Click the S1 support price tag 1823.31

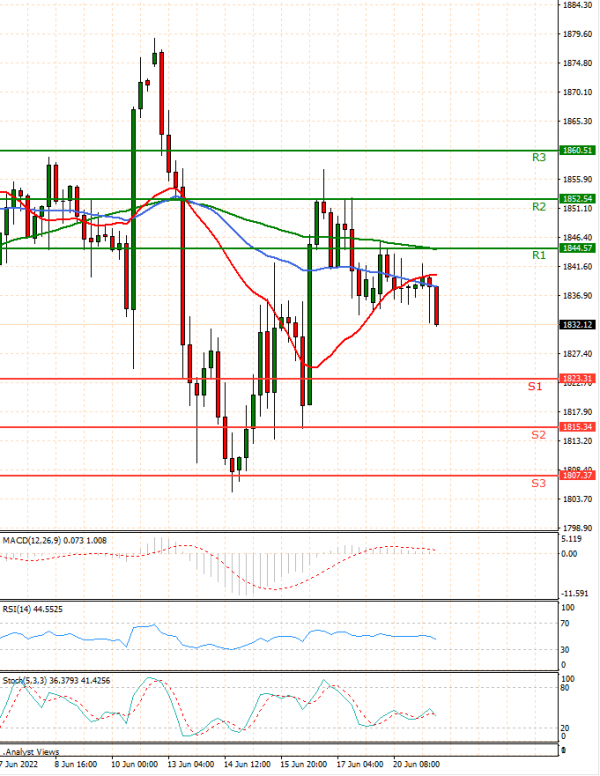click(x=577, y=379)
